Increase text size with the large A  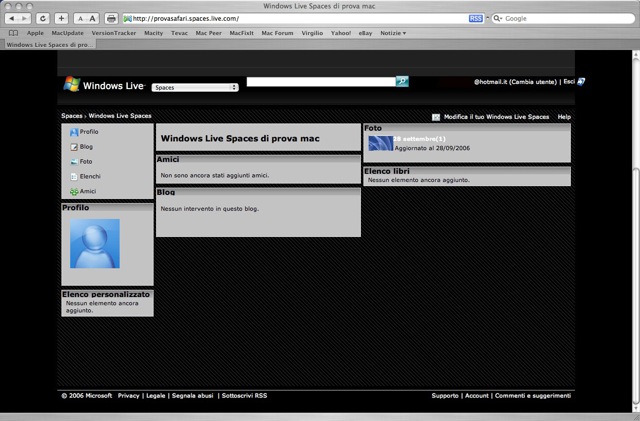pyautogui.click(x=93, y=18)
